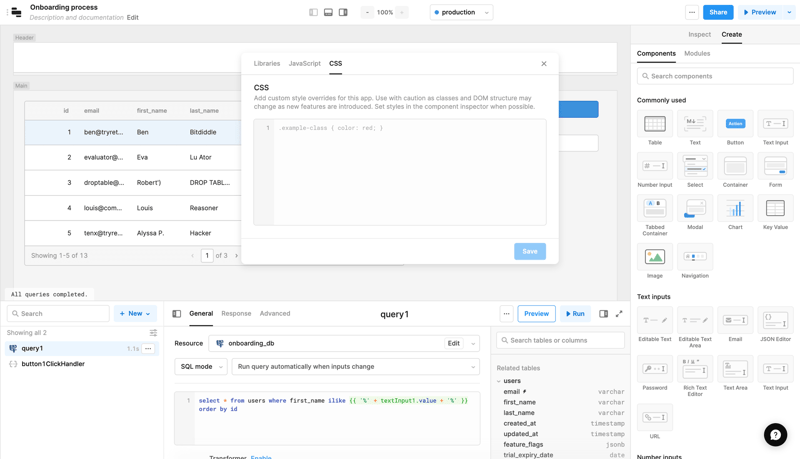Select the Components tab
This screenshot has height=459, width=800.
656,54
